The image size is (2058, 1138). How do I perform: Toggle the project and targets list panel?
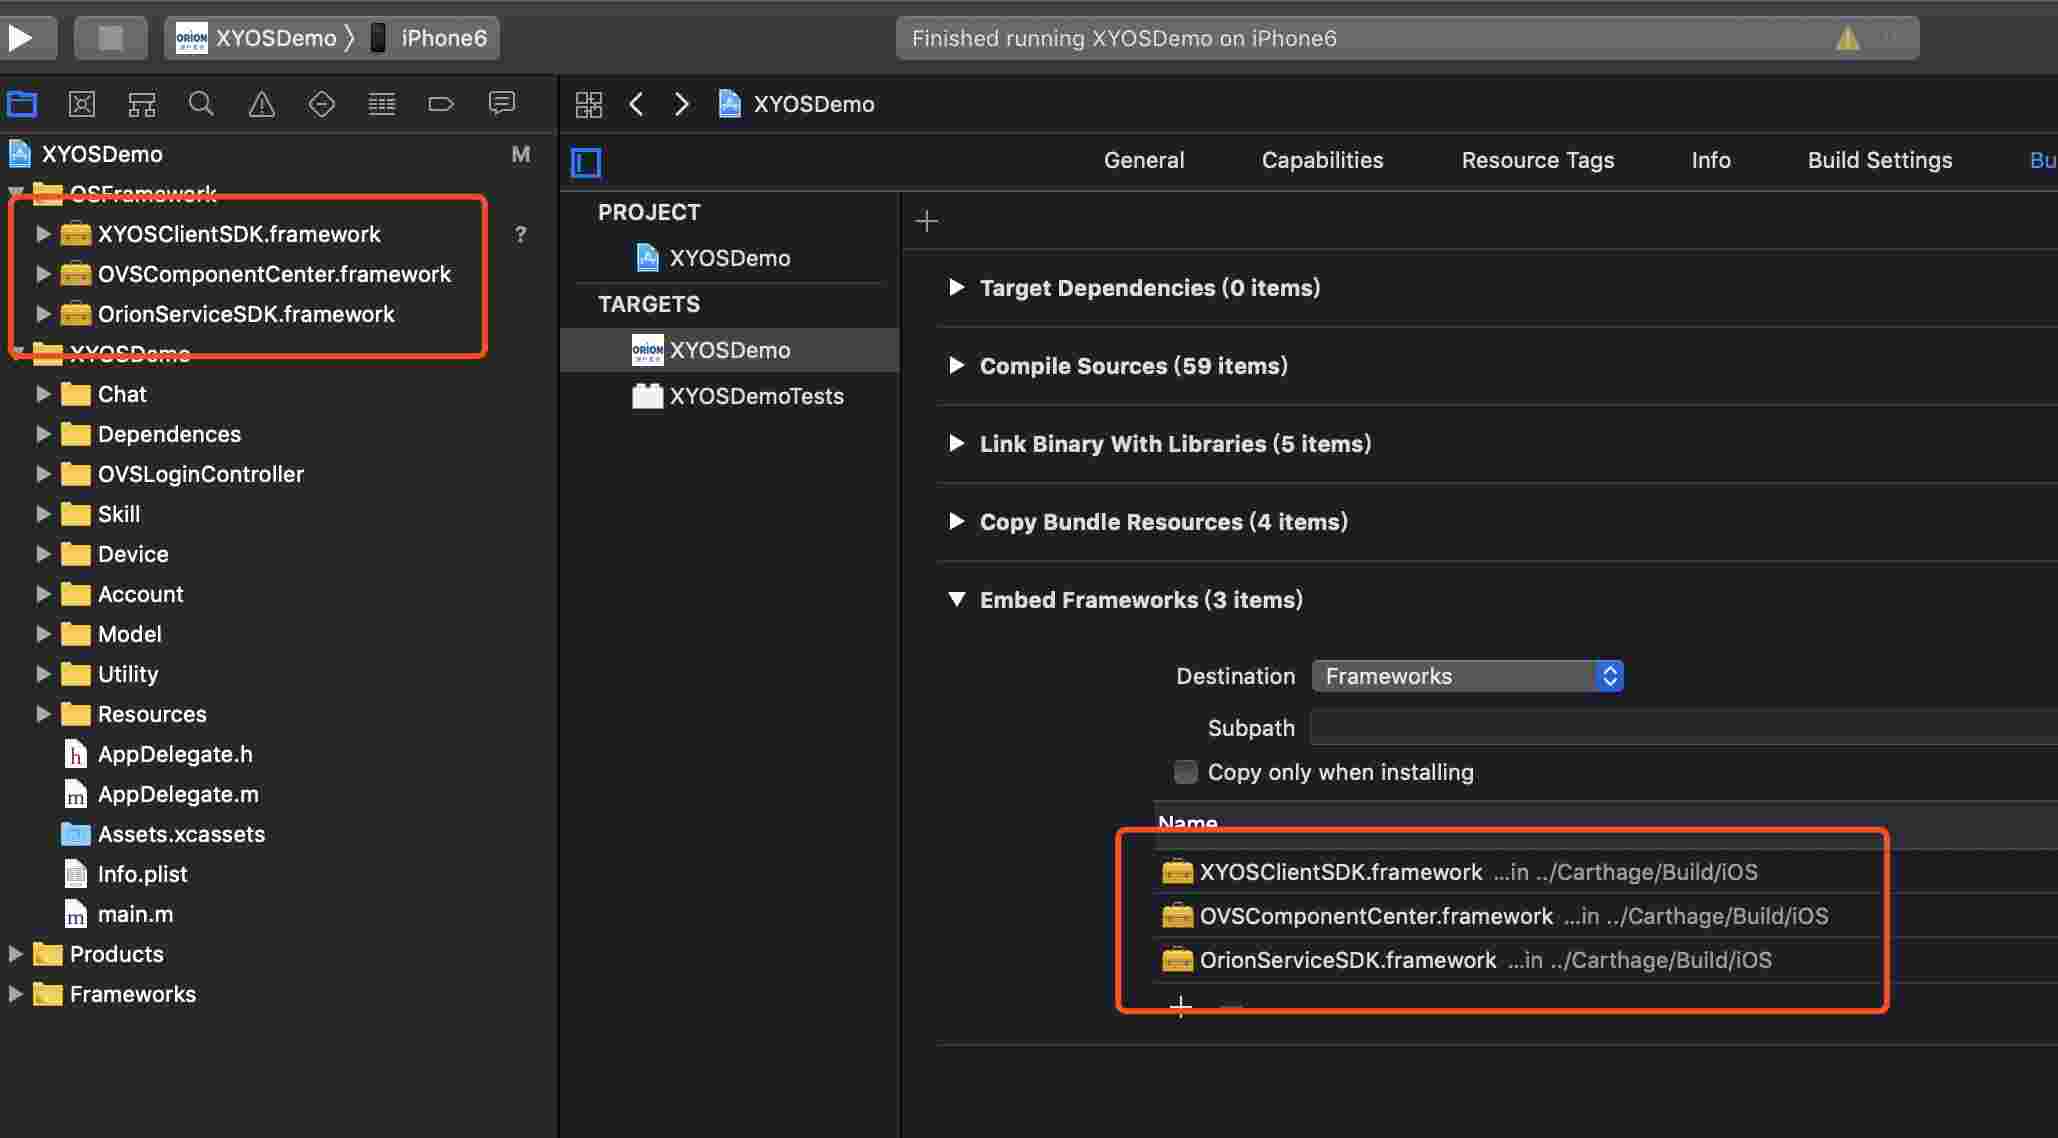[586, 162]
